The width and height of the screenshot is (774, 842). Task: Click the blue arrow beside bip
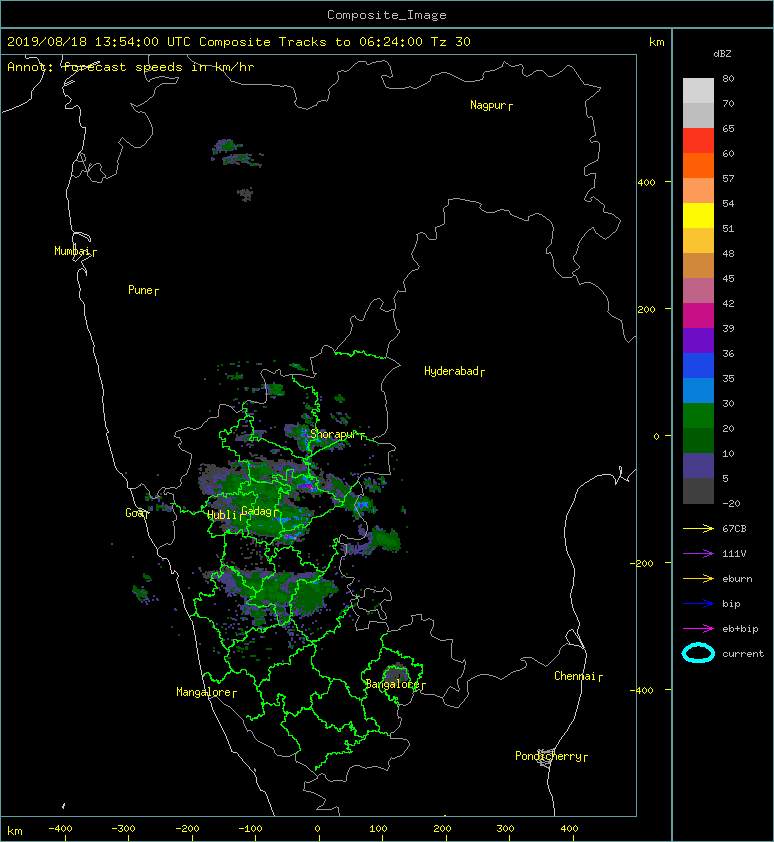point(698,604)
